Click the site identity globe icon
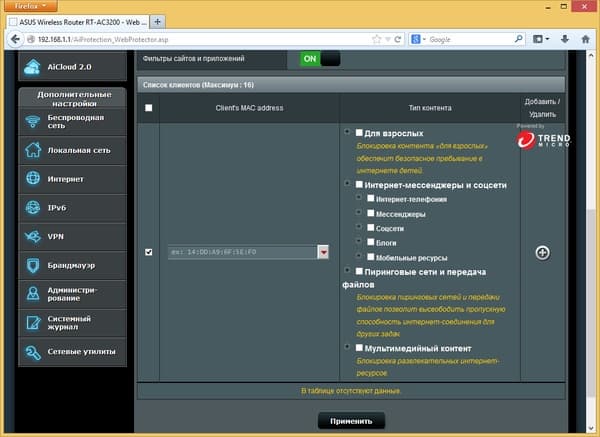This screenshot has width=600, height=437. pyautogui.click(x=31, y=39)
